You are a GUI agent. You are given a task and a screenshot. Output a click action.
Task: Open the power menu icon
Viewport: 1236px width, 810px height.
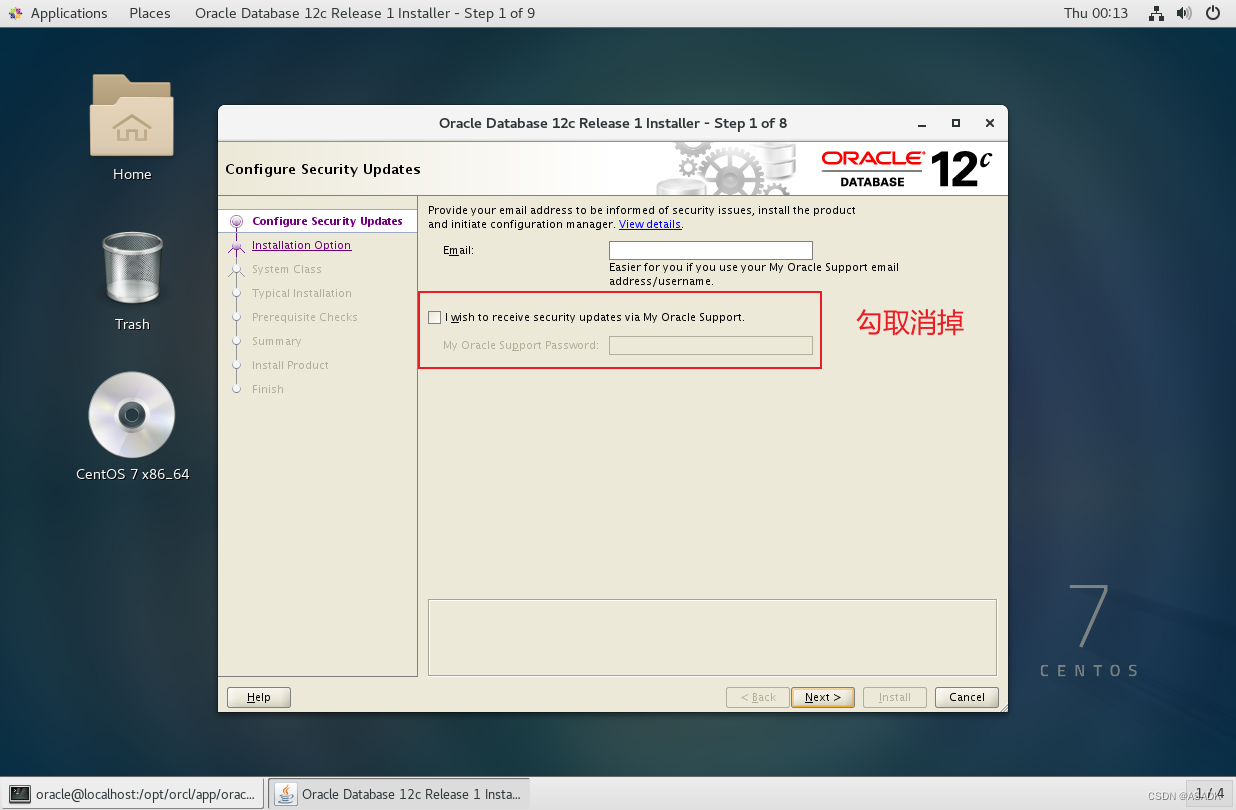pyautogui.click(x=1213, y=13)
